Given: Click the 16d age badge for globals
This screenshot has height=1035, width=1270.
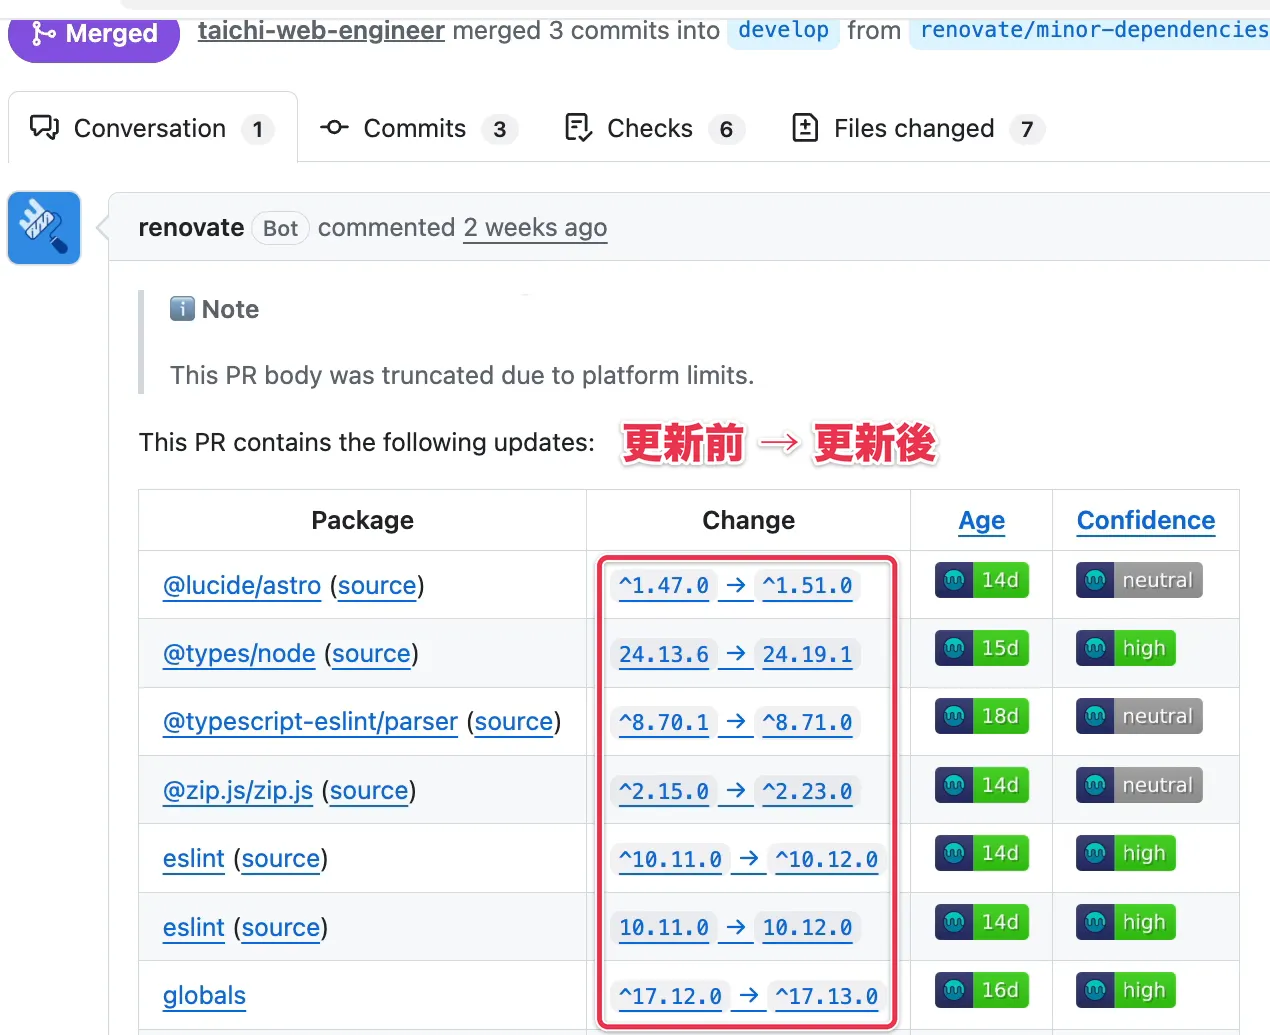Looking at the screenshot, I should pyautogui.click(x=981, y=990).
